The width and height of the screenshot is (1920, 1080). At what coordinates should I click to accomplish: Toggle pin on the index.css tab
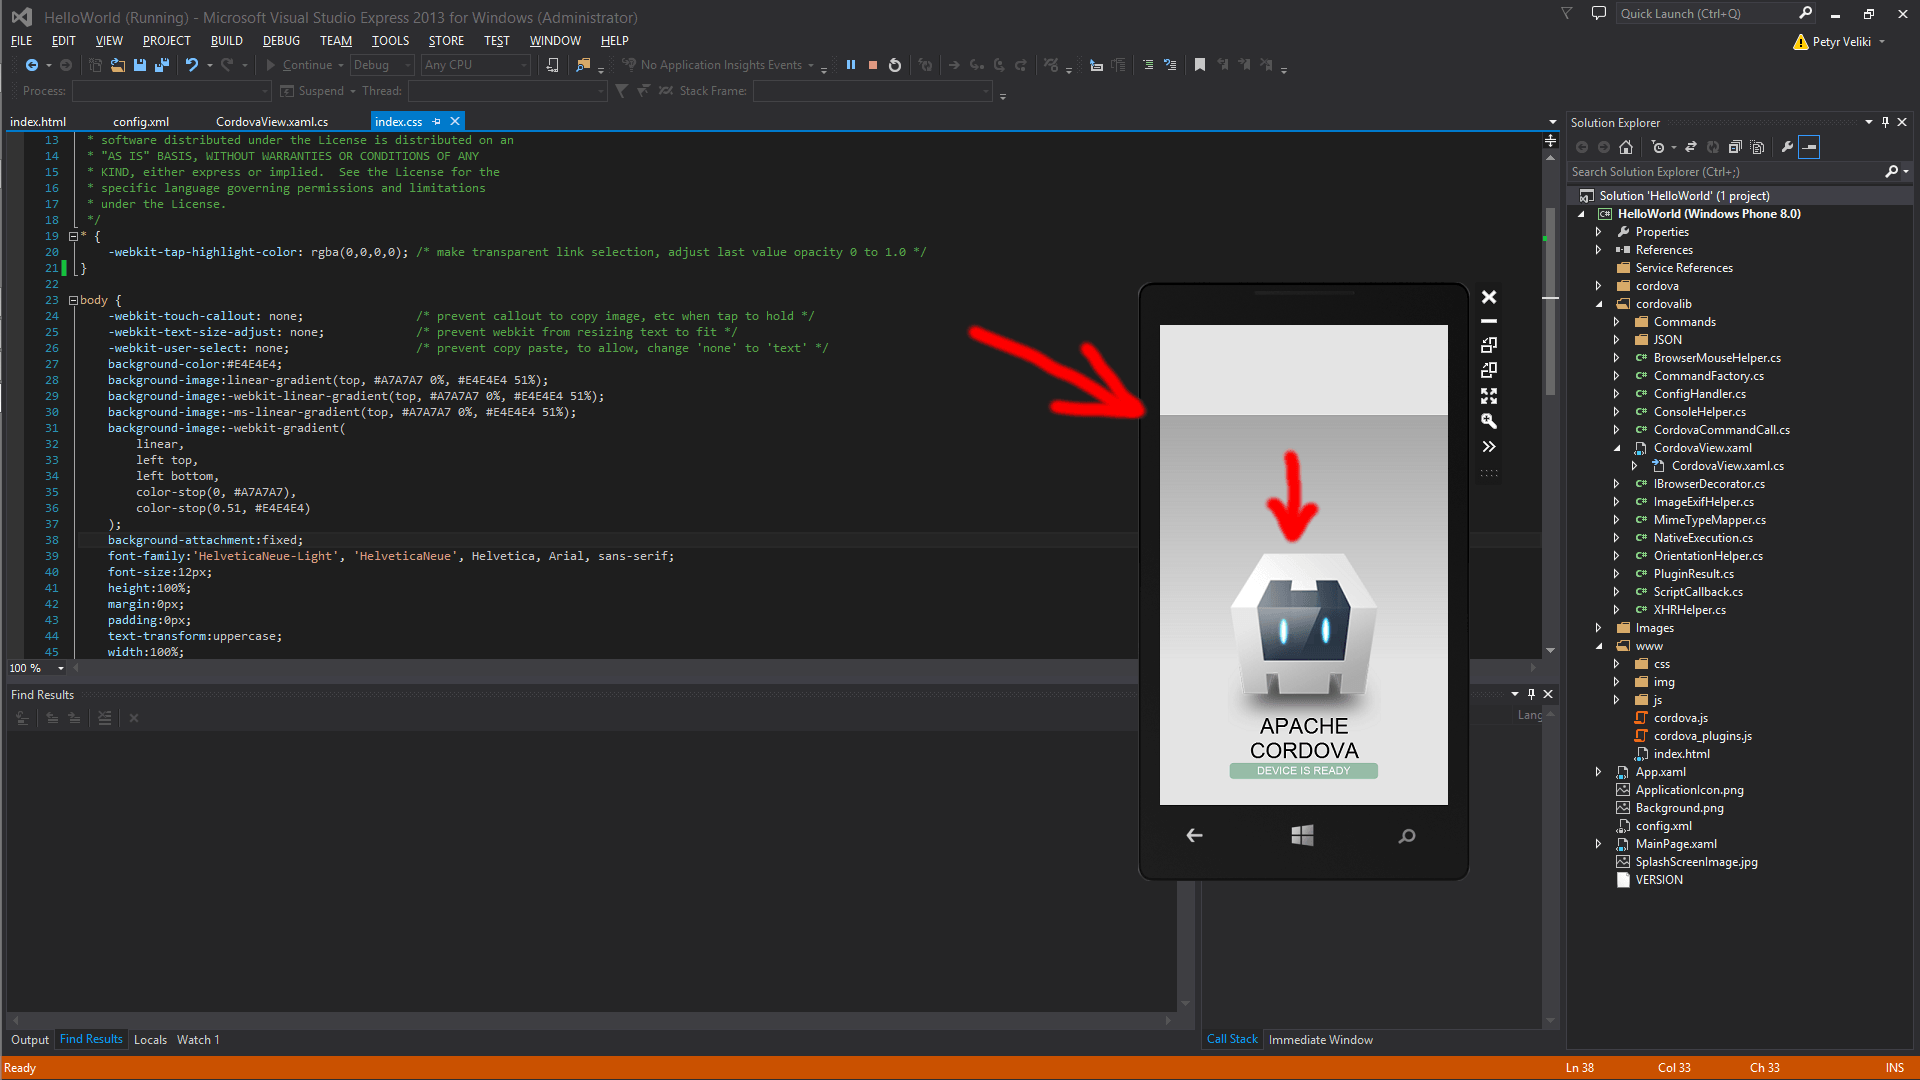pyautogui.click(x=437, y=121)
